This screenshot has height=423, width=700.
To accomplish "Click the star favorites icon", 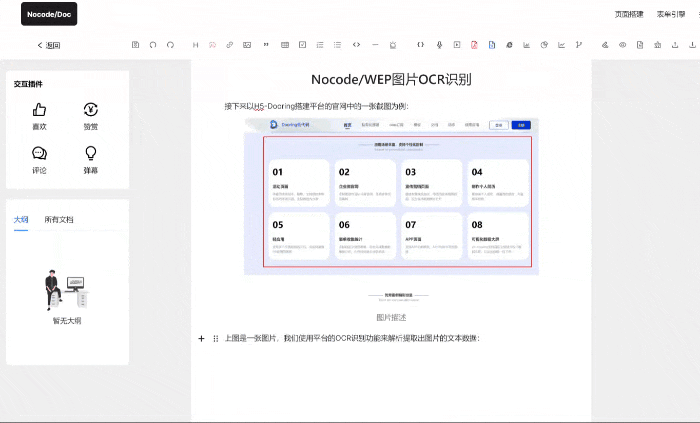I will pyautogui.click(x=657, y=45).
